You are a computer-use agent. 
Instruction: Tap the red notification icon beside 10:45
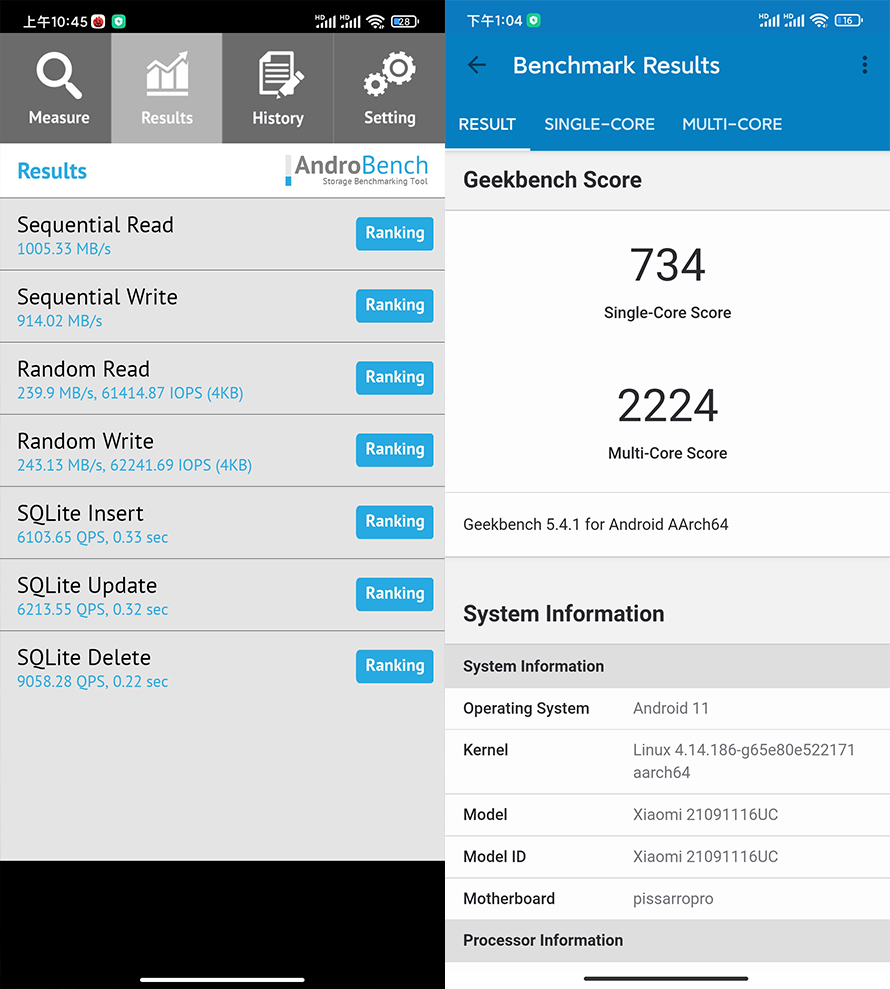[x=98, y=21]
